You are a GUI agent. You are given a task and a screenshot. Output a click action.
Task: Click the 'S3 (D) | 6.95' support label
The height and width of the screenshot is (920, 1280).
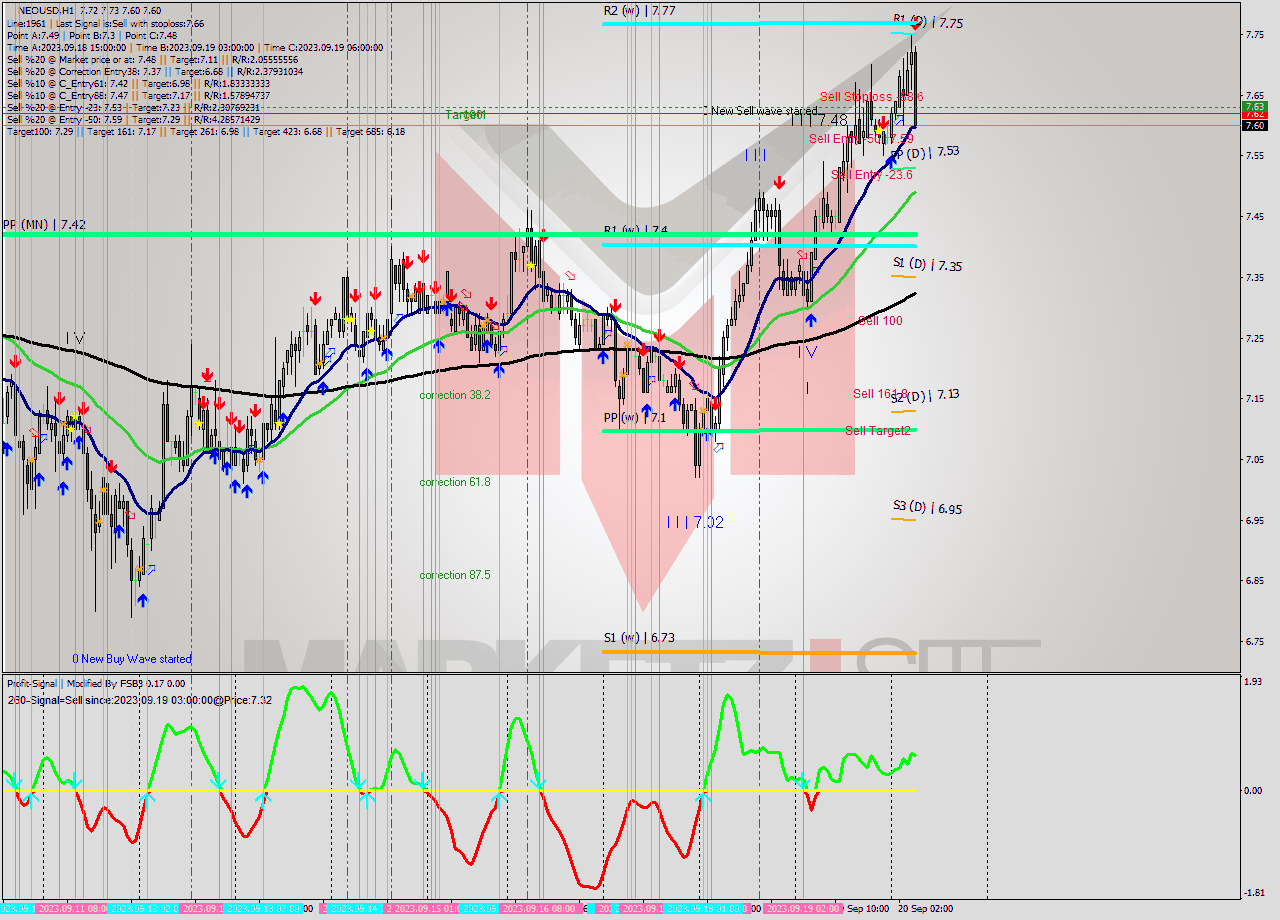click(x=928, y=508)
